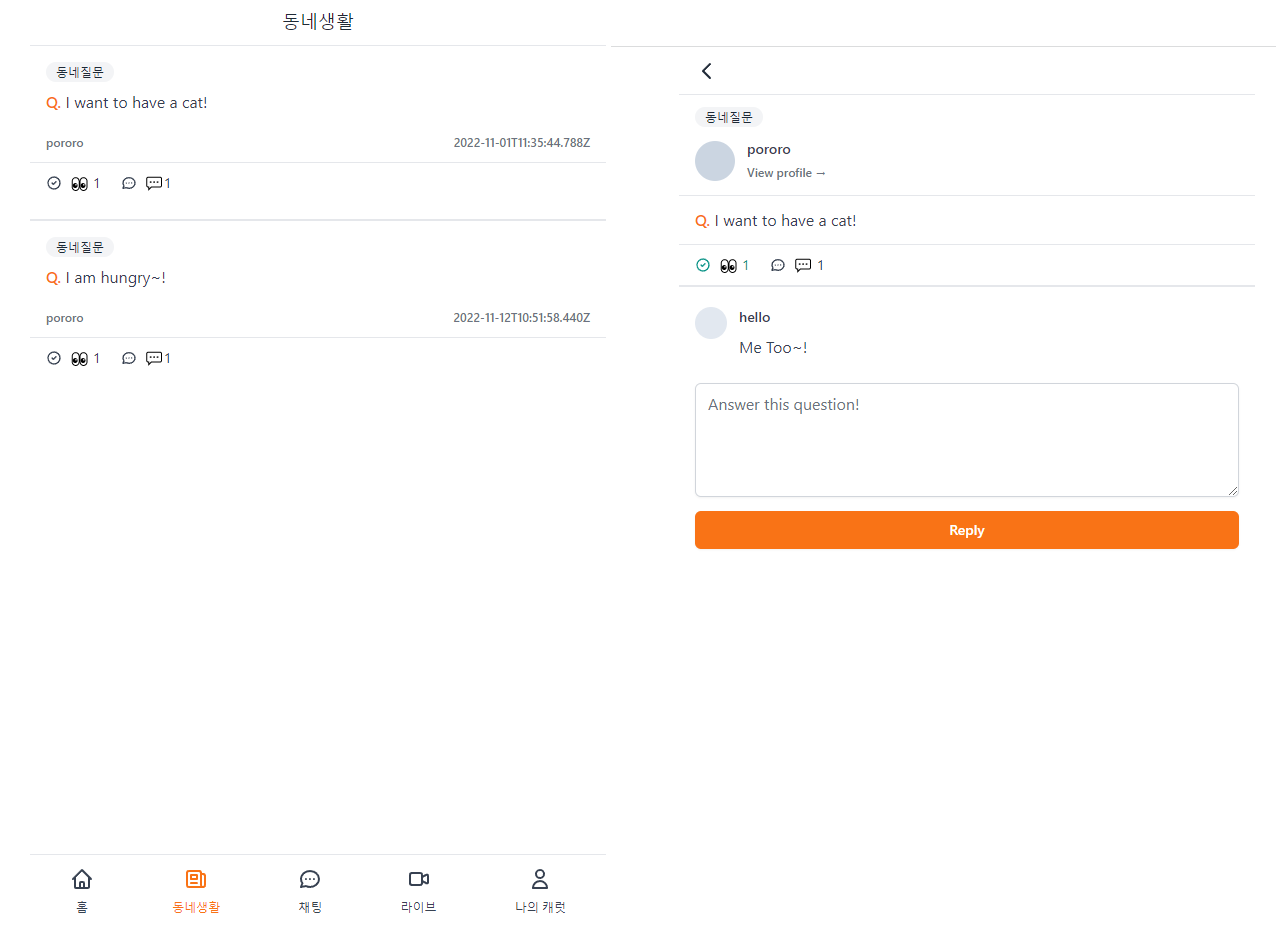This screenshot has width=1276, height=926.
Task: Click the 동네생활 page title
Action: (318, 22)
